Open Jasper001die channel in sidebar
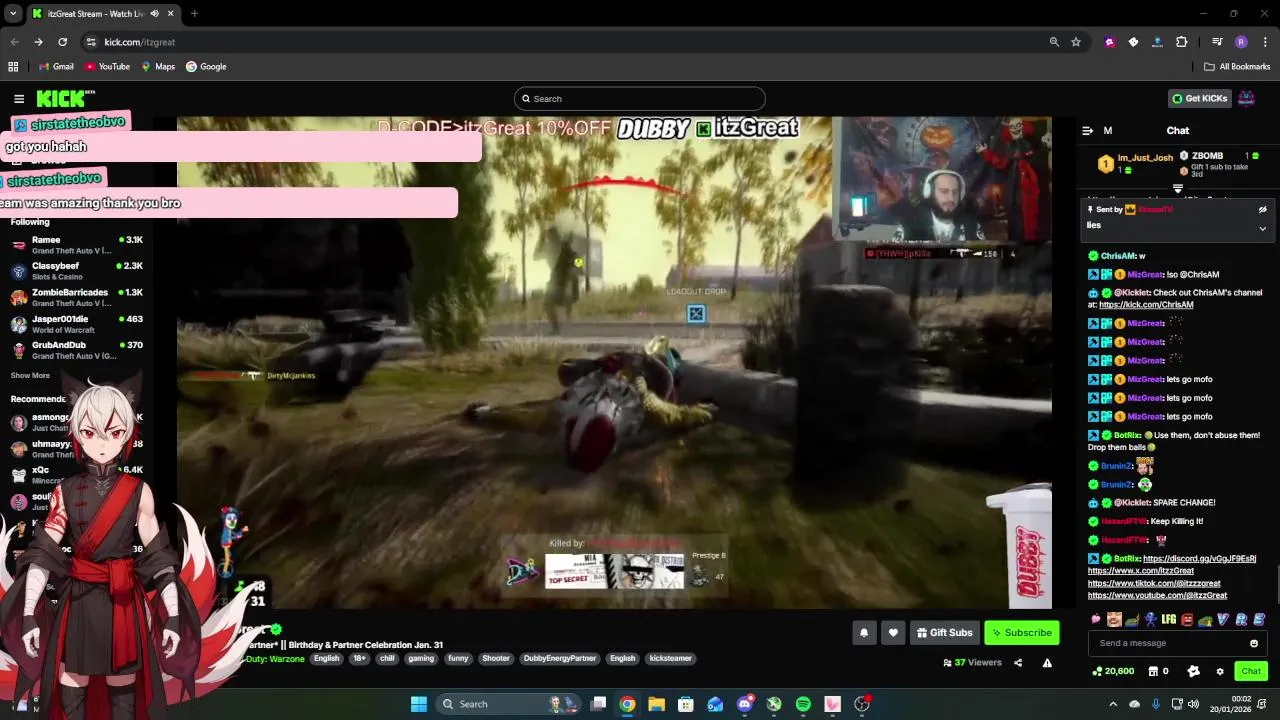 pyautogui.click(x=77, y=324)
